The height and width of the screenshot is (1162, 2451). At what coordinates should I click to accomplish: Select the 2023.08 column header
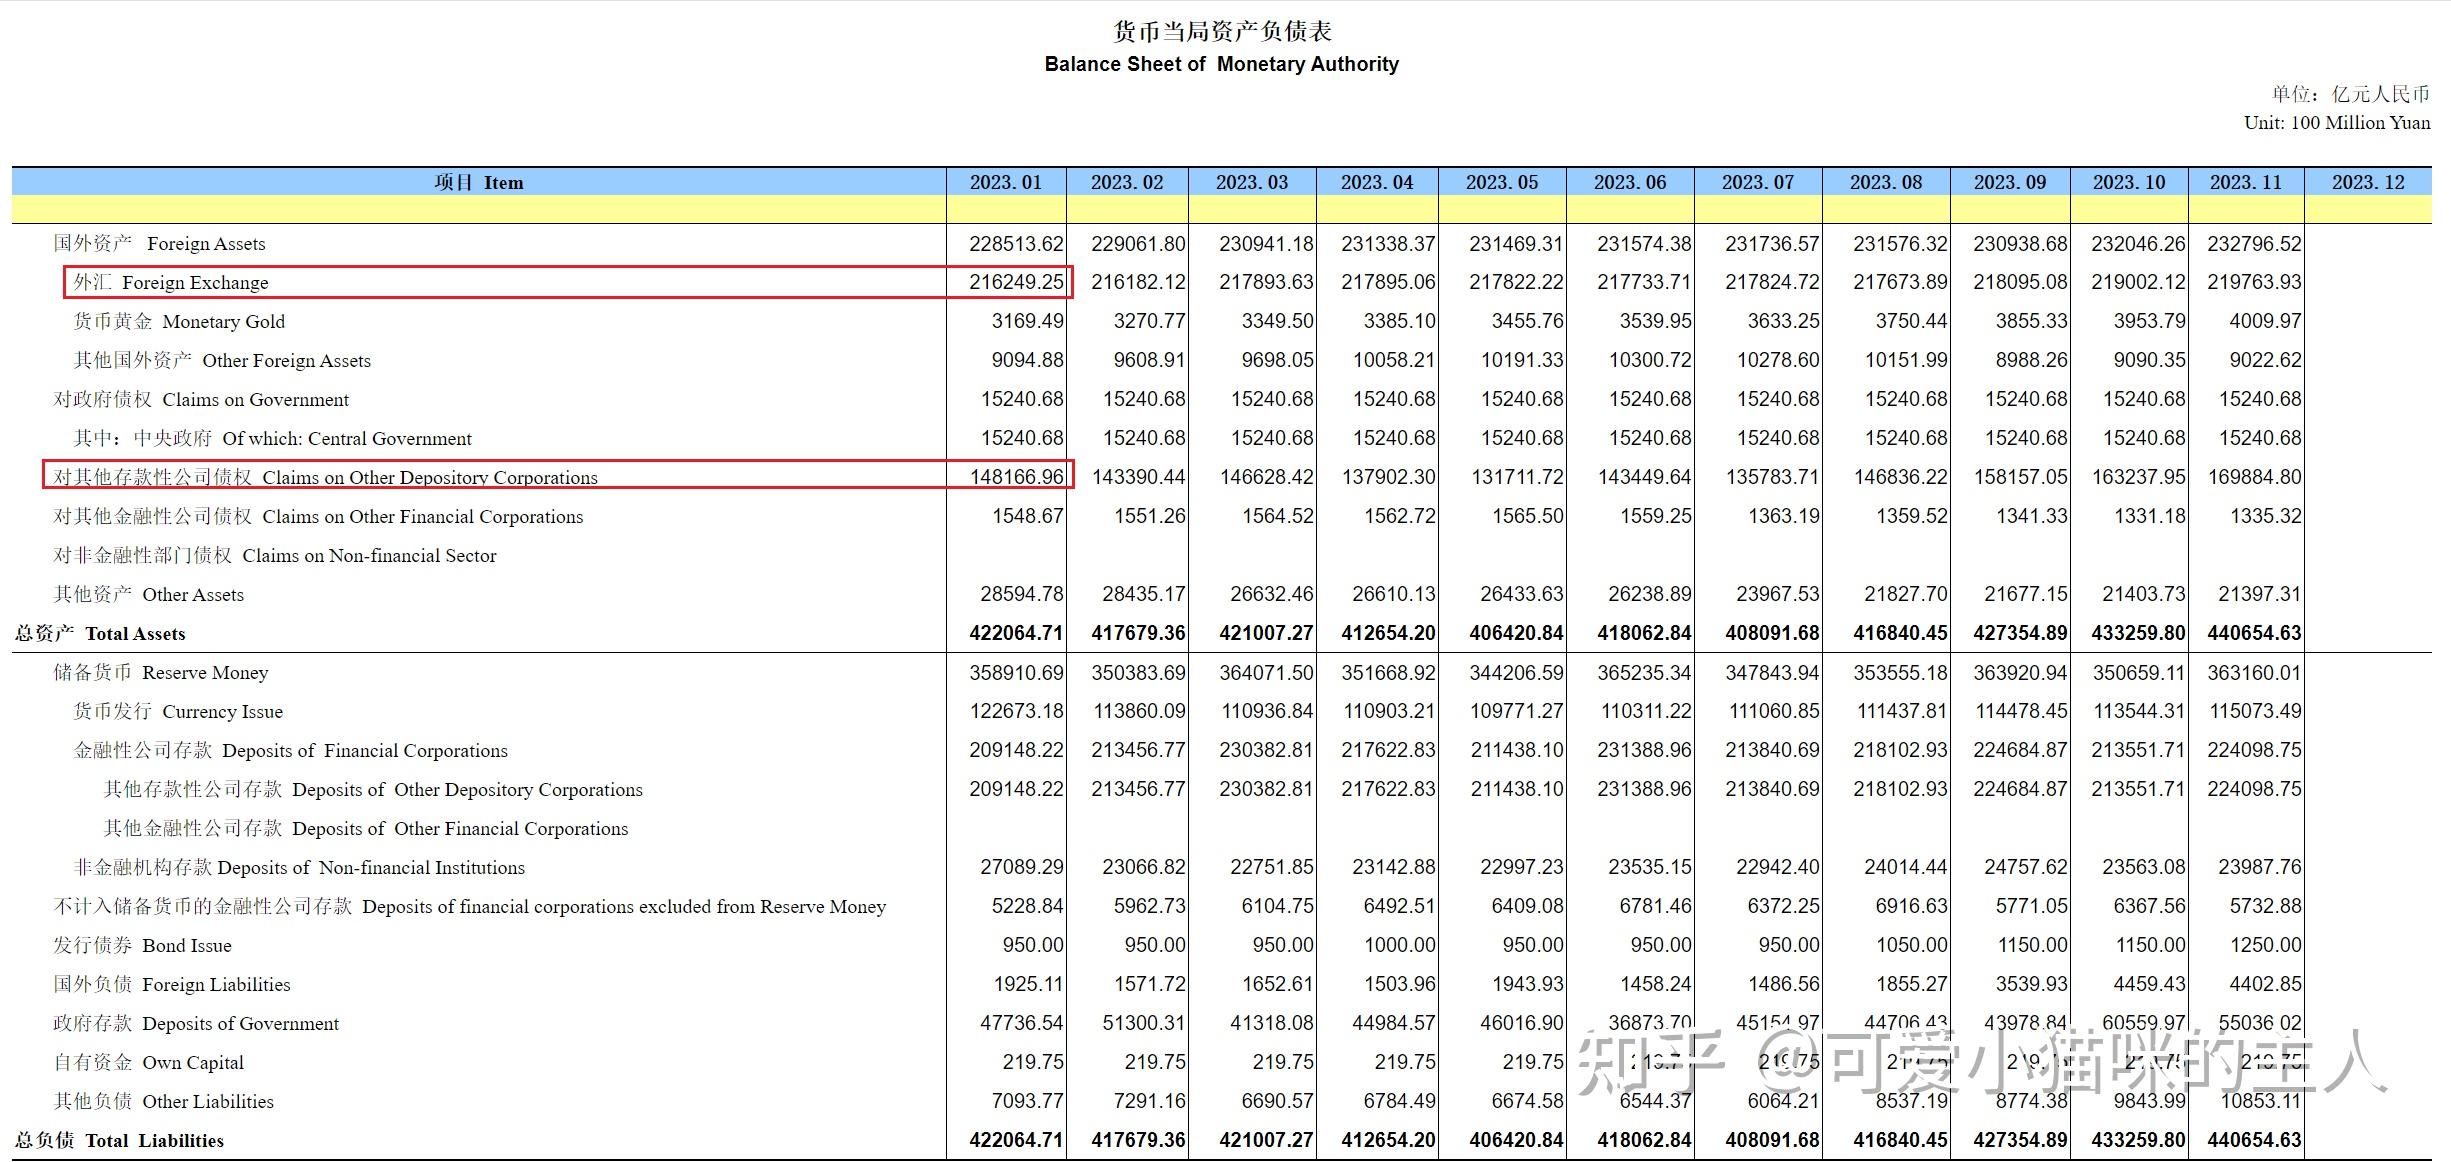point(1886,182)
